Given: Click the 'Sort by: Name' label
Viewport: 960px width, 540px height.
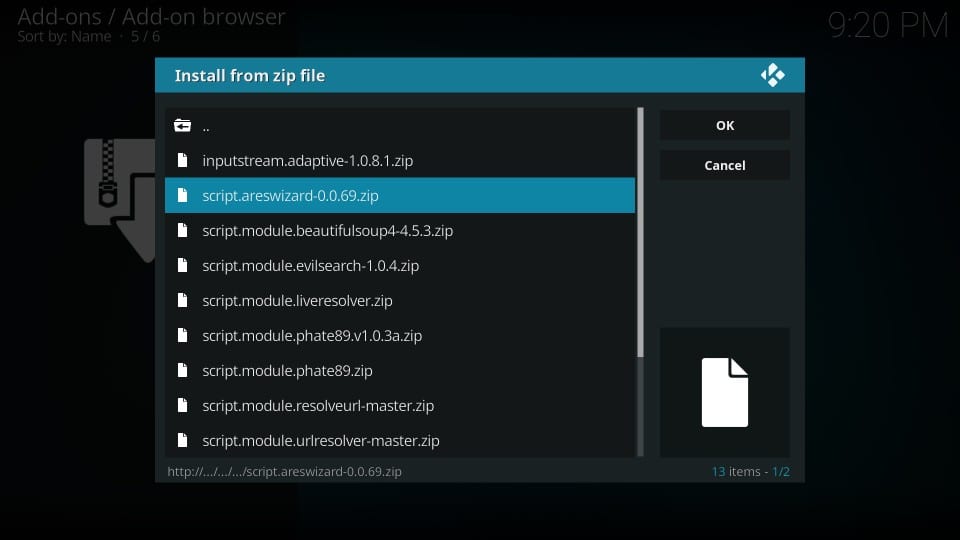Looking at the screenshot, I should click(64, 37).
